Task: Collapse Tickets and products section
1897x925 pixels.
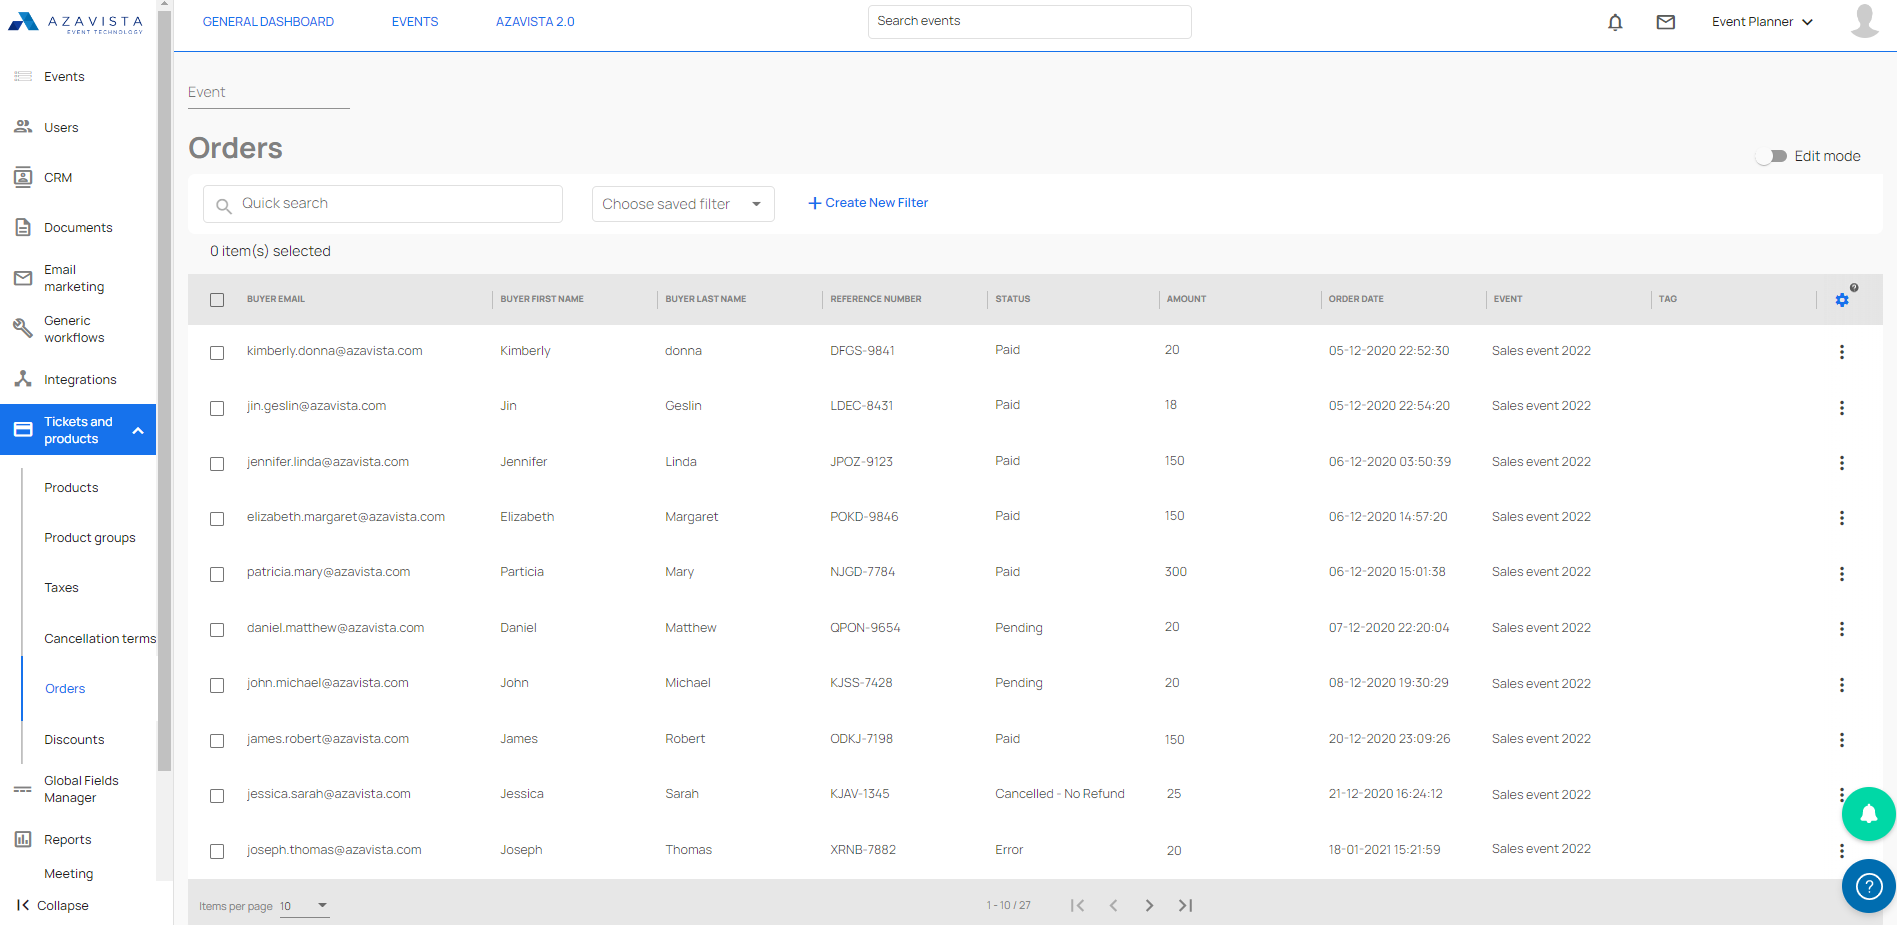Action: click(x=138, y=431)
